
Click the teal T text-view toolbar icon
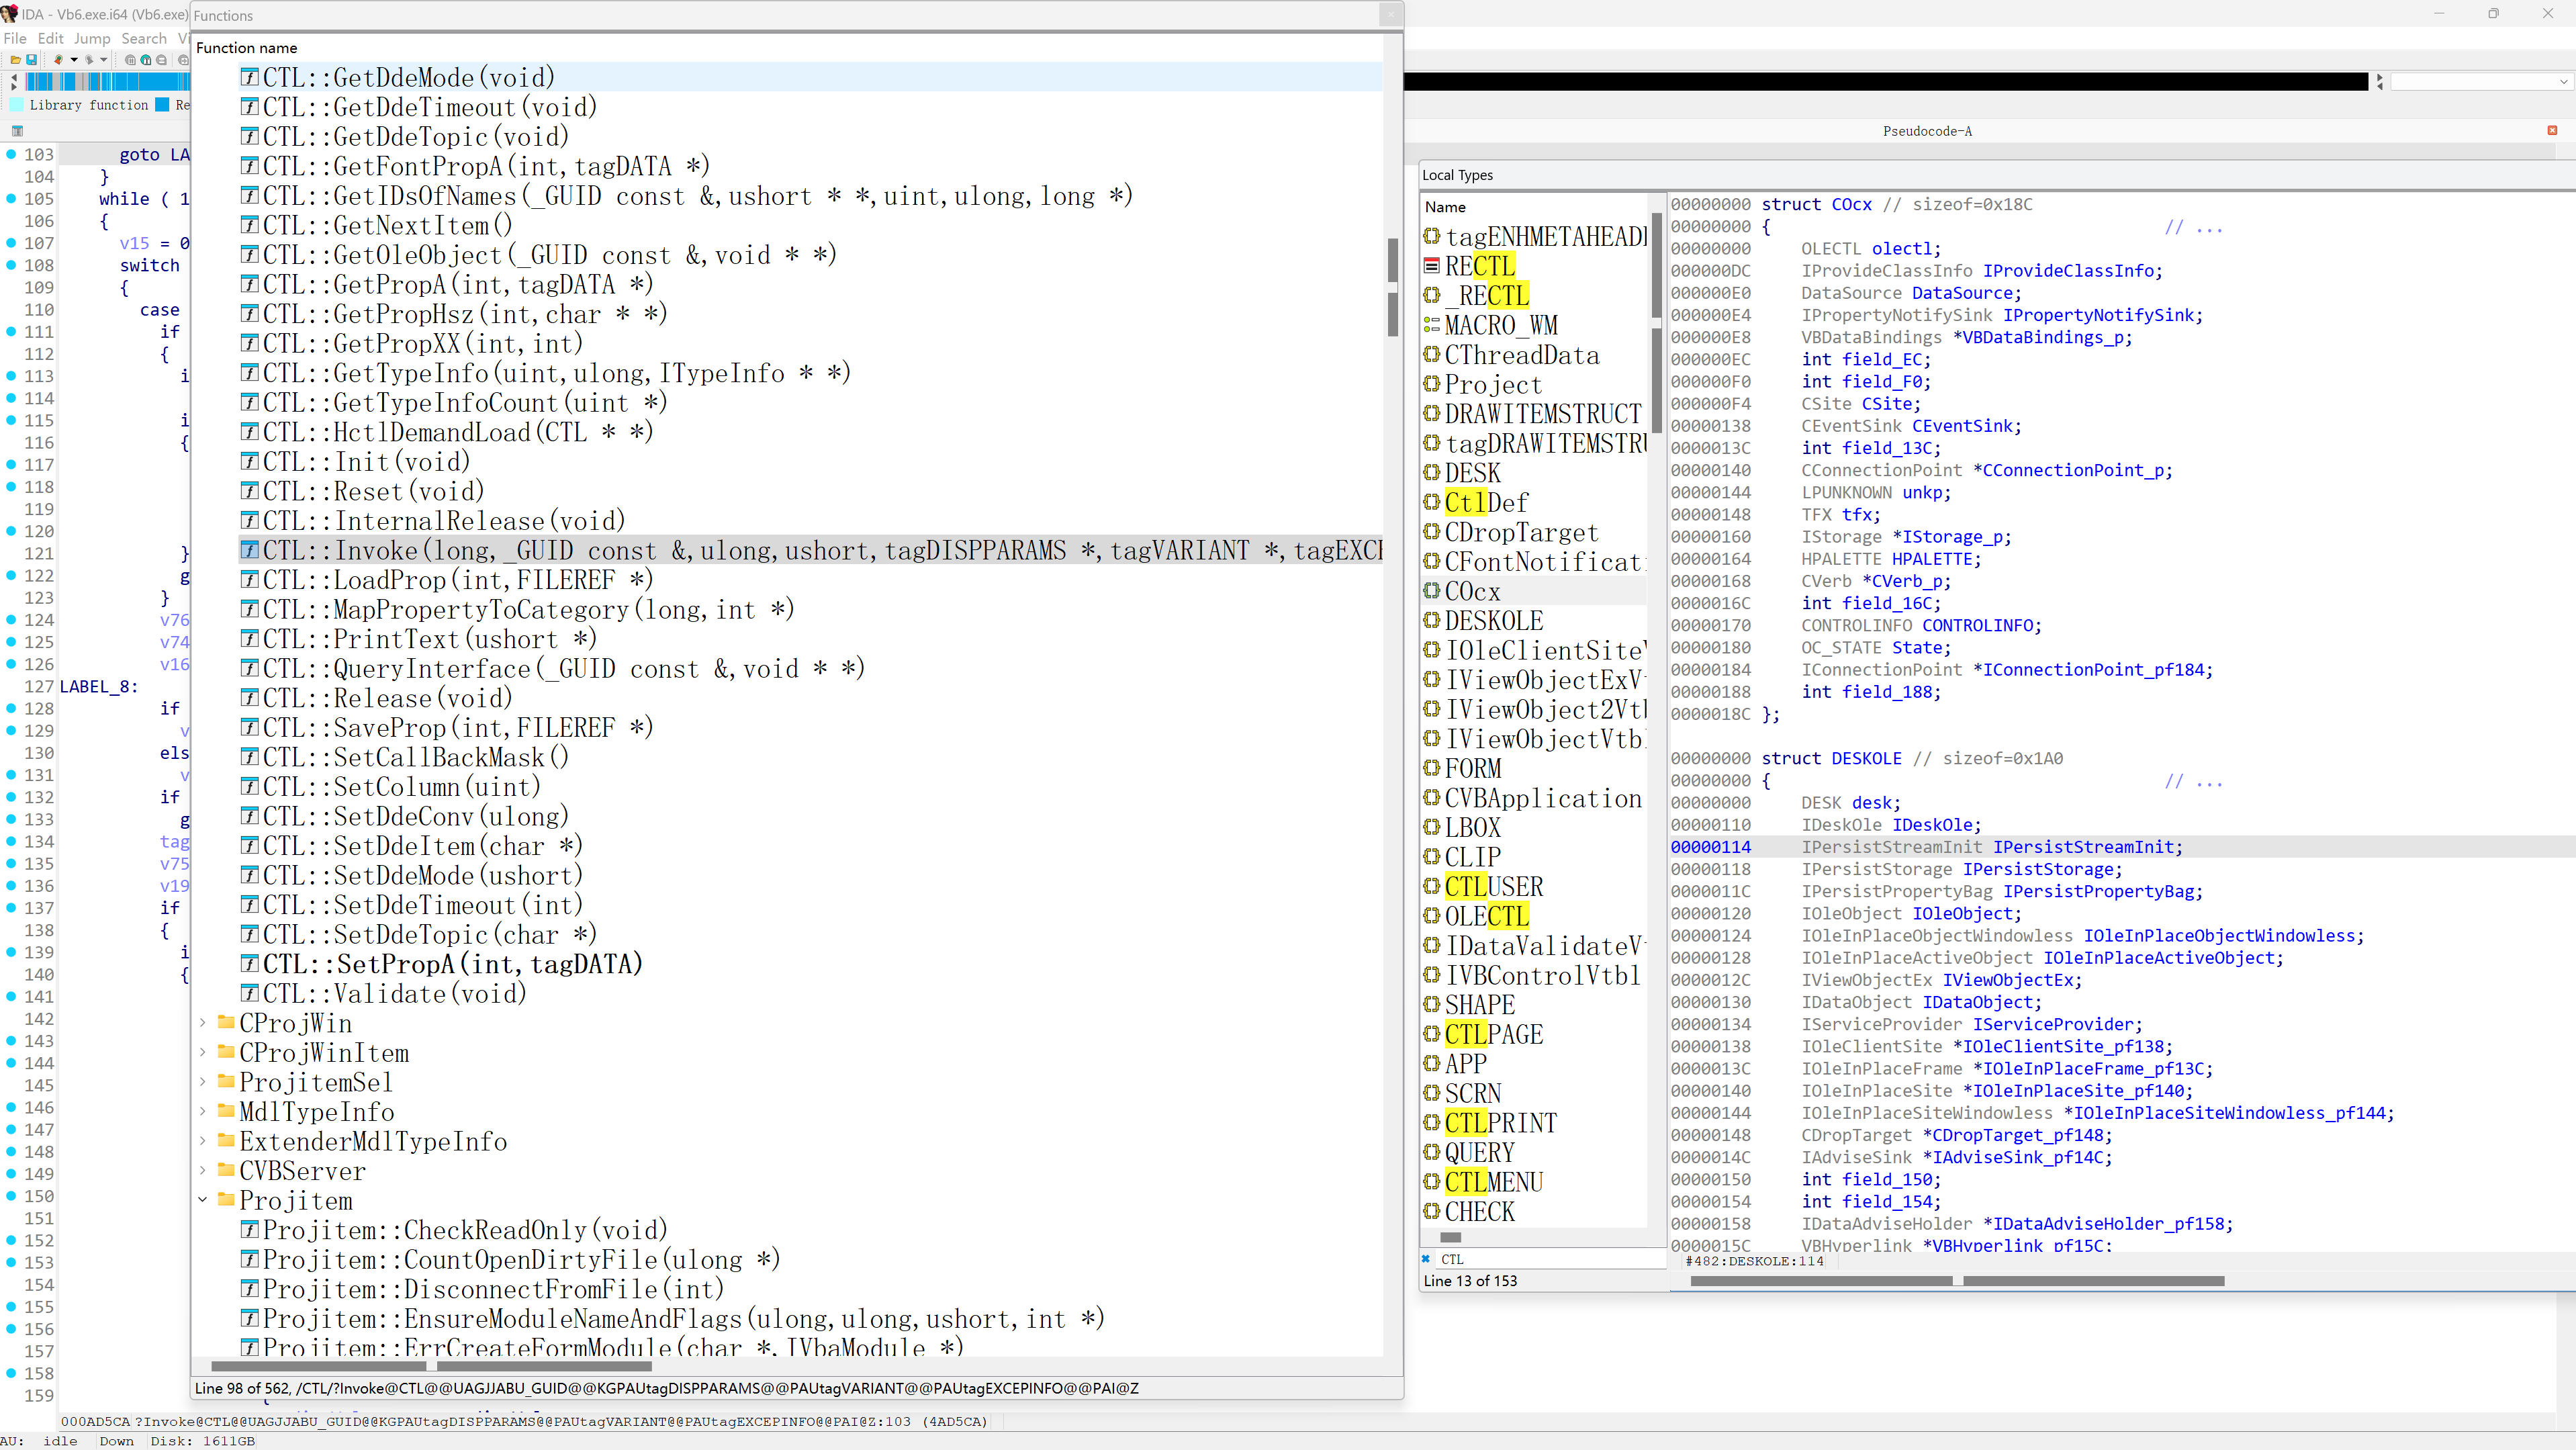pos(146,60)
